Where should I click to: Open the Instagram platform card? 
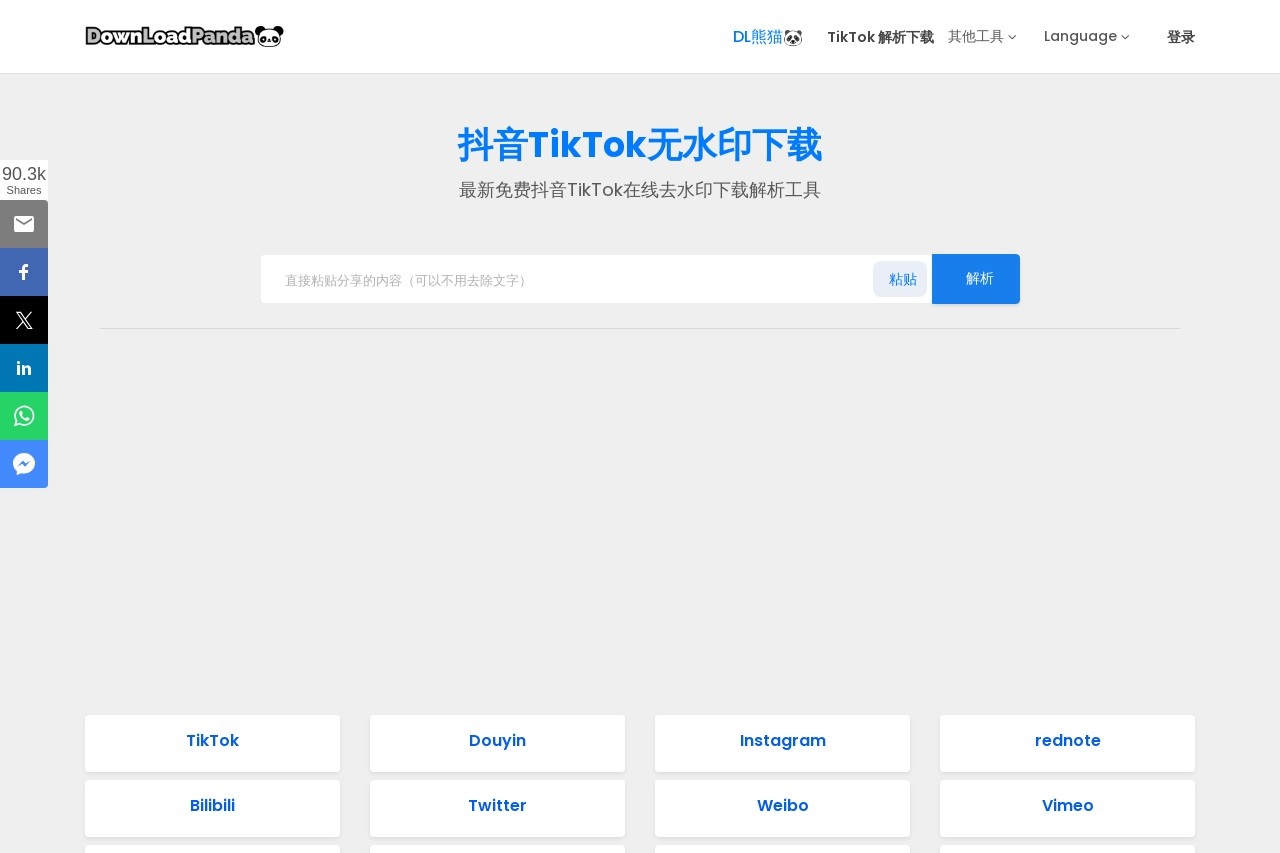(782, 742)
